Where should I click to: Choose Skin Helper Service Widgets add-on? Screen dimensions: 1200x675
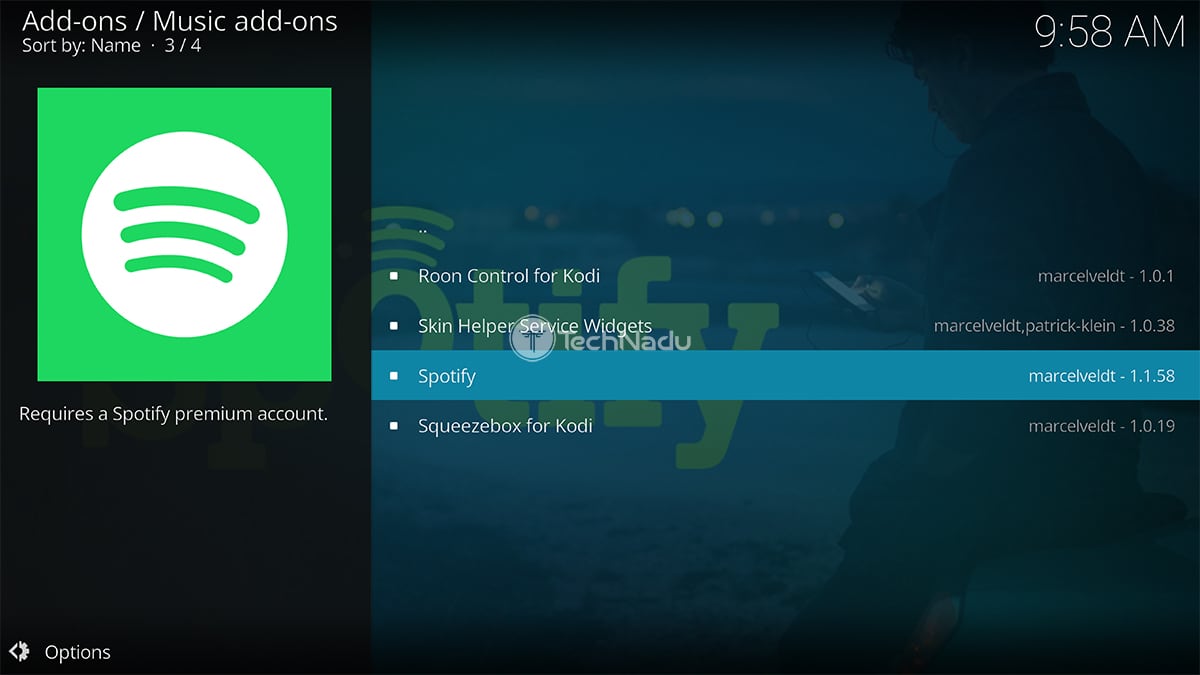point(785,326)
